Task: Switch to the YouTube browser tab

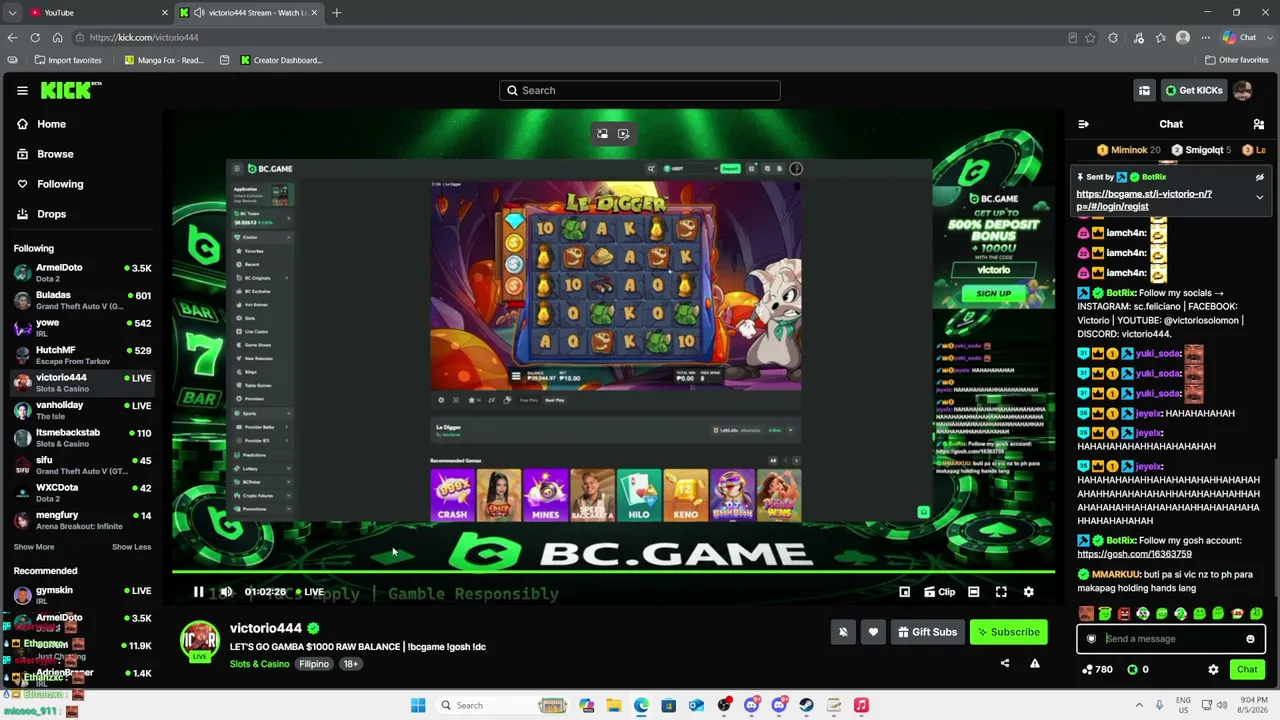Action: [x=96, y=13]
